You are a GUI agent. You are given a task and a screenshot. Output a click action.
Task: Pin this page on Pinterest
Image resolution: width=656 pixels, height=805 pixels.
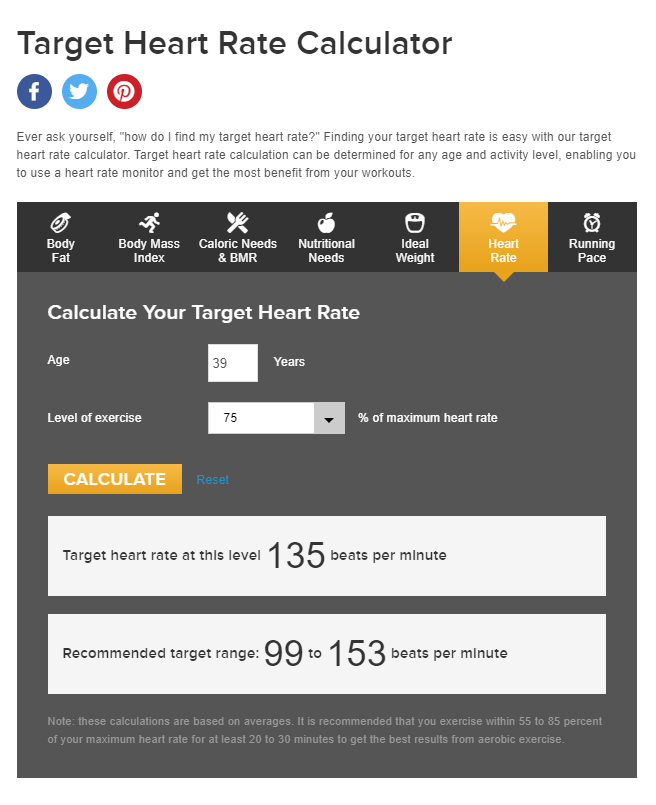[124, 91]
